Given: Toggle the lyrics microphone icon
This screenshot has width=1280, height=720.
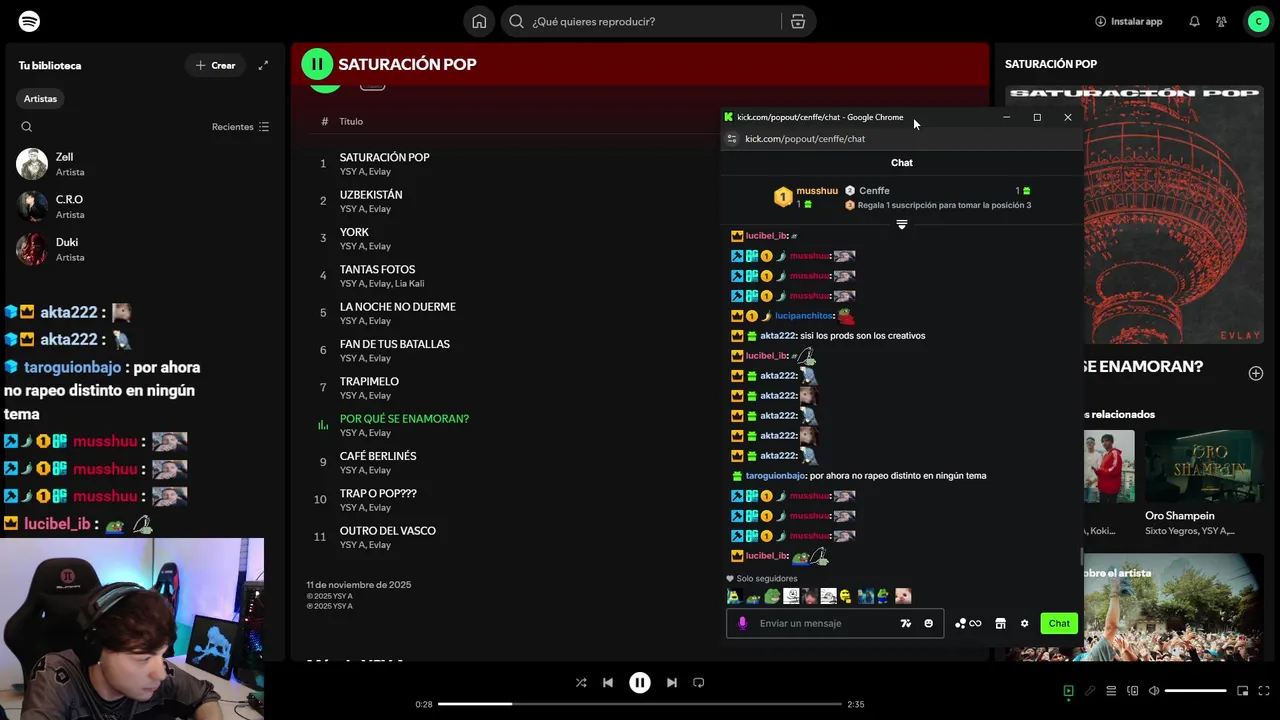Looking at the screenshot, I should 1090,691.
